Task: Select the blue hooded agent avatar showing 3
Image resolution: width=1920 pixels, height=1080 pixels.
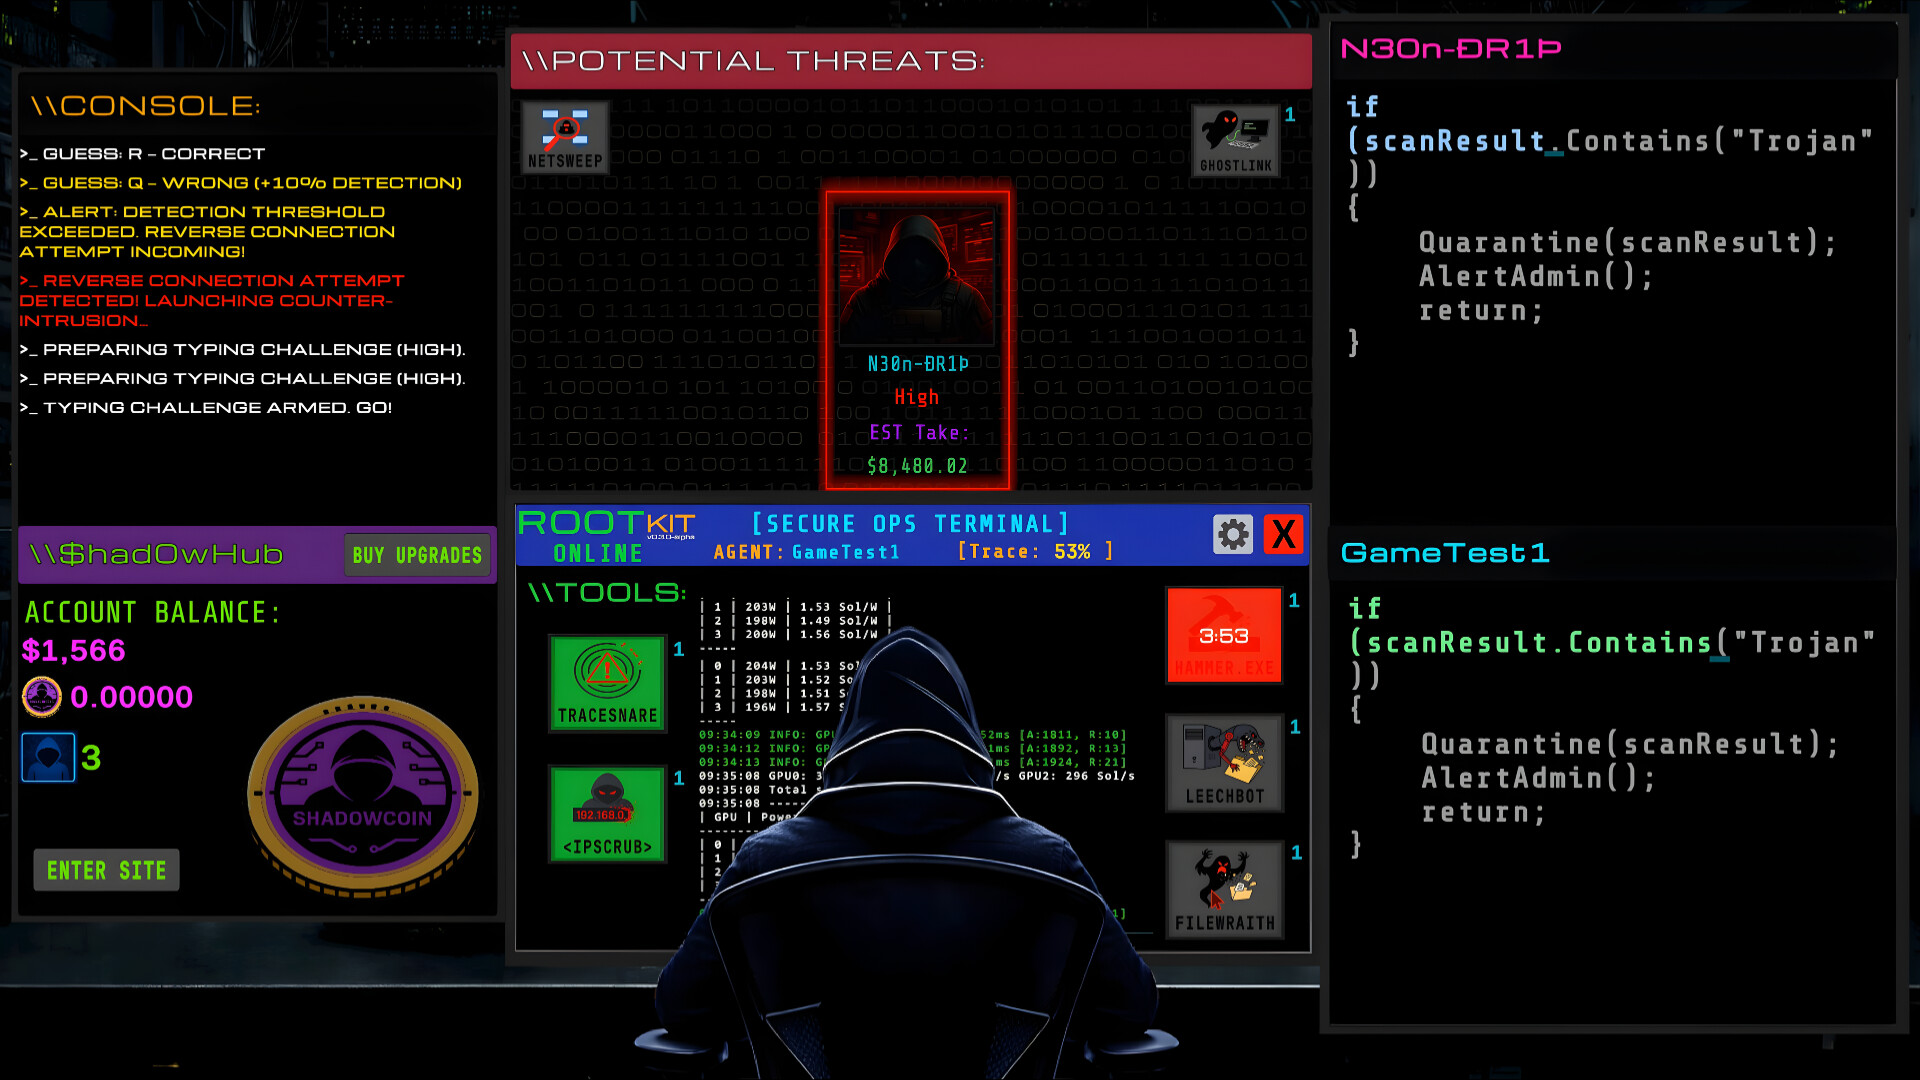Action: coord(47,758)
